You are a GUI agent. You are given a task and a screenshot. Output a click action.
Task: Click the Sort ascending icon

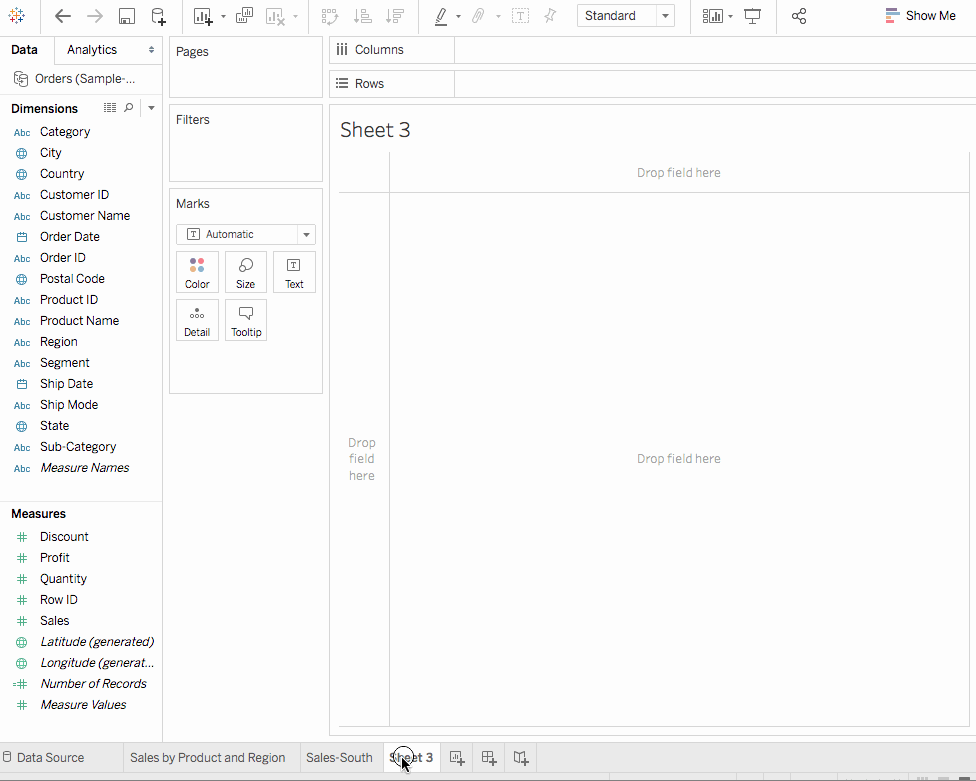362,16
